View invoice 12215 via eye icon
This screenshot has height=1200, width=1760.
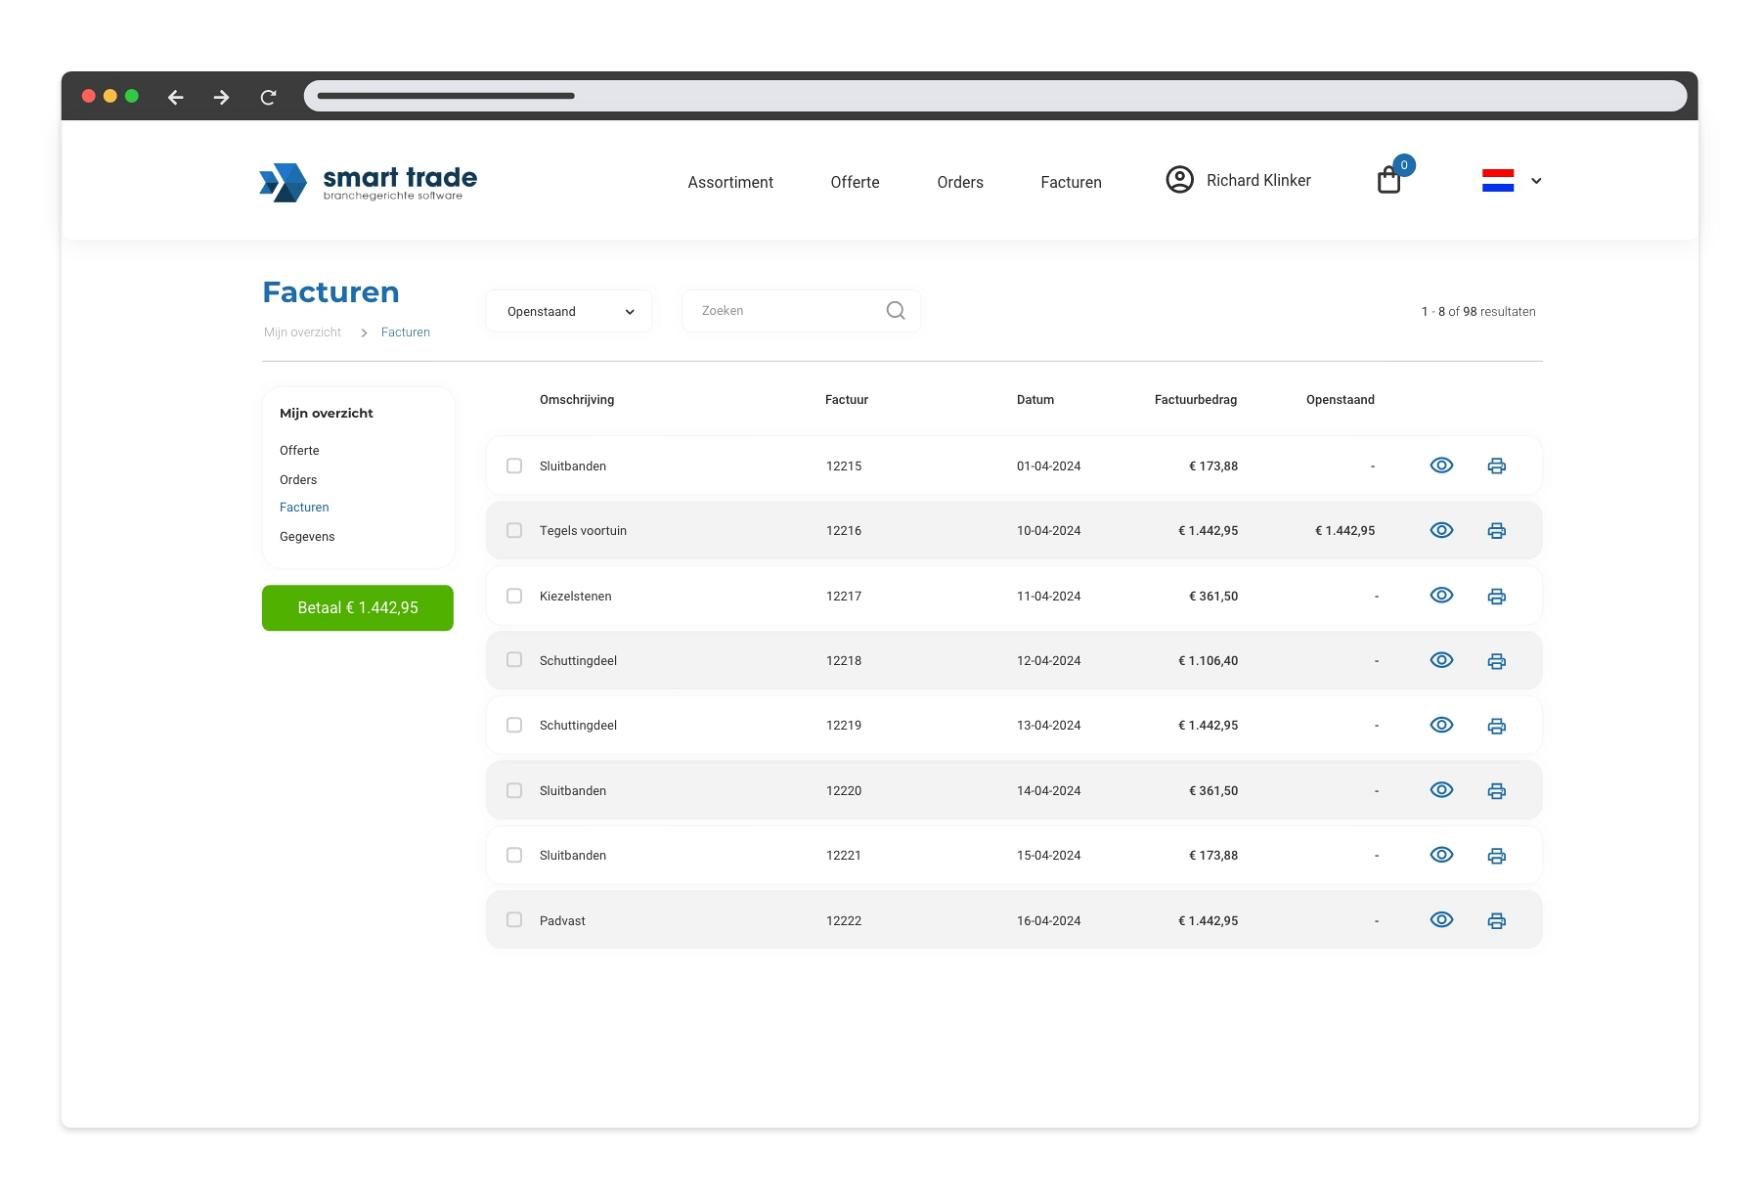(1441, 465)
